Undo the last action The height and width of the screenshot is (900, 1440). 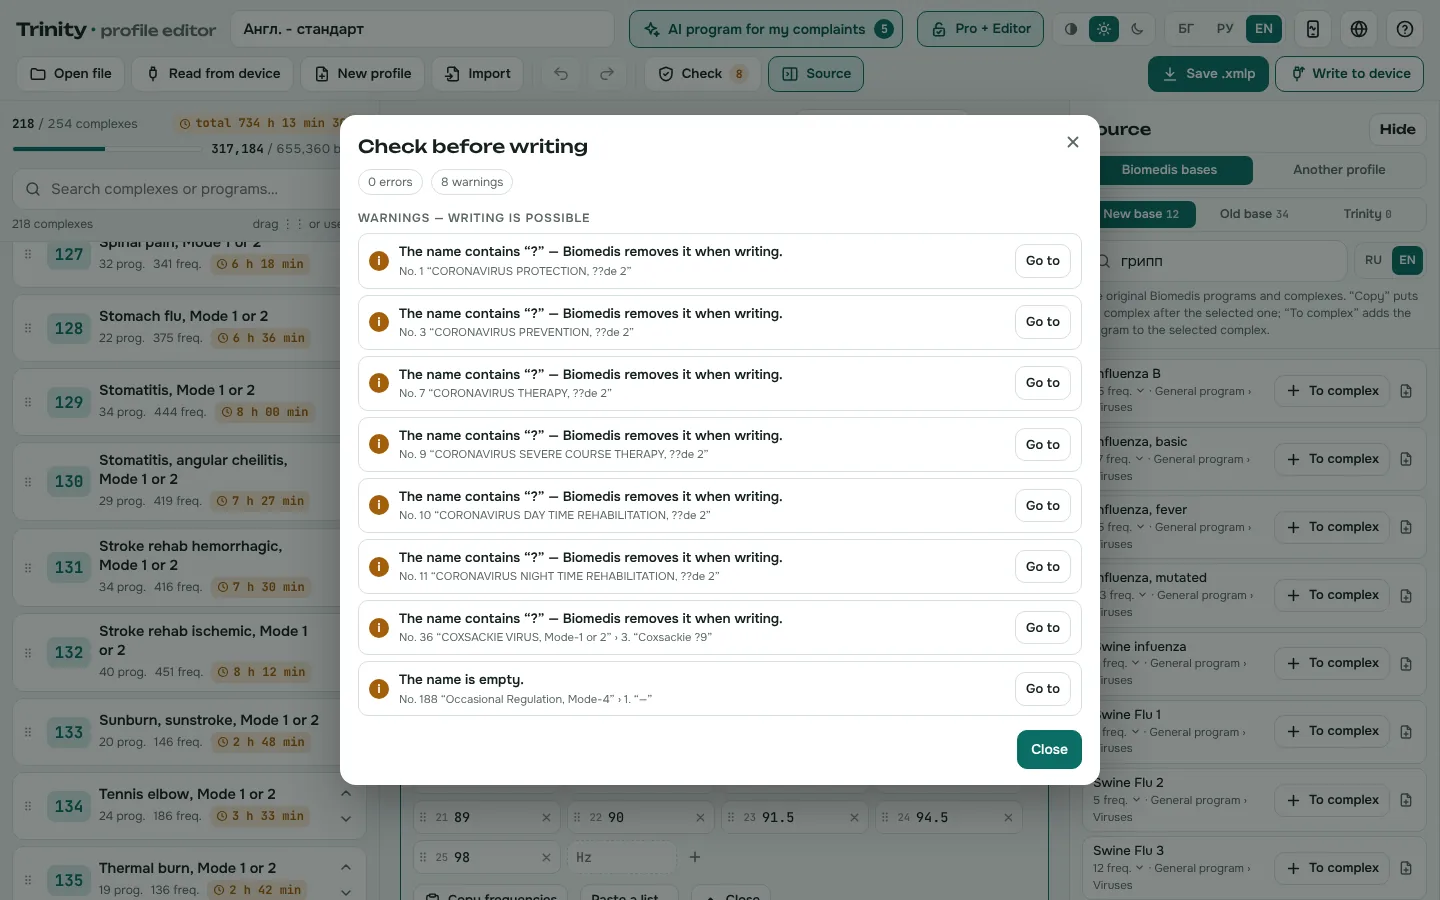point(561,74)
